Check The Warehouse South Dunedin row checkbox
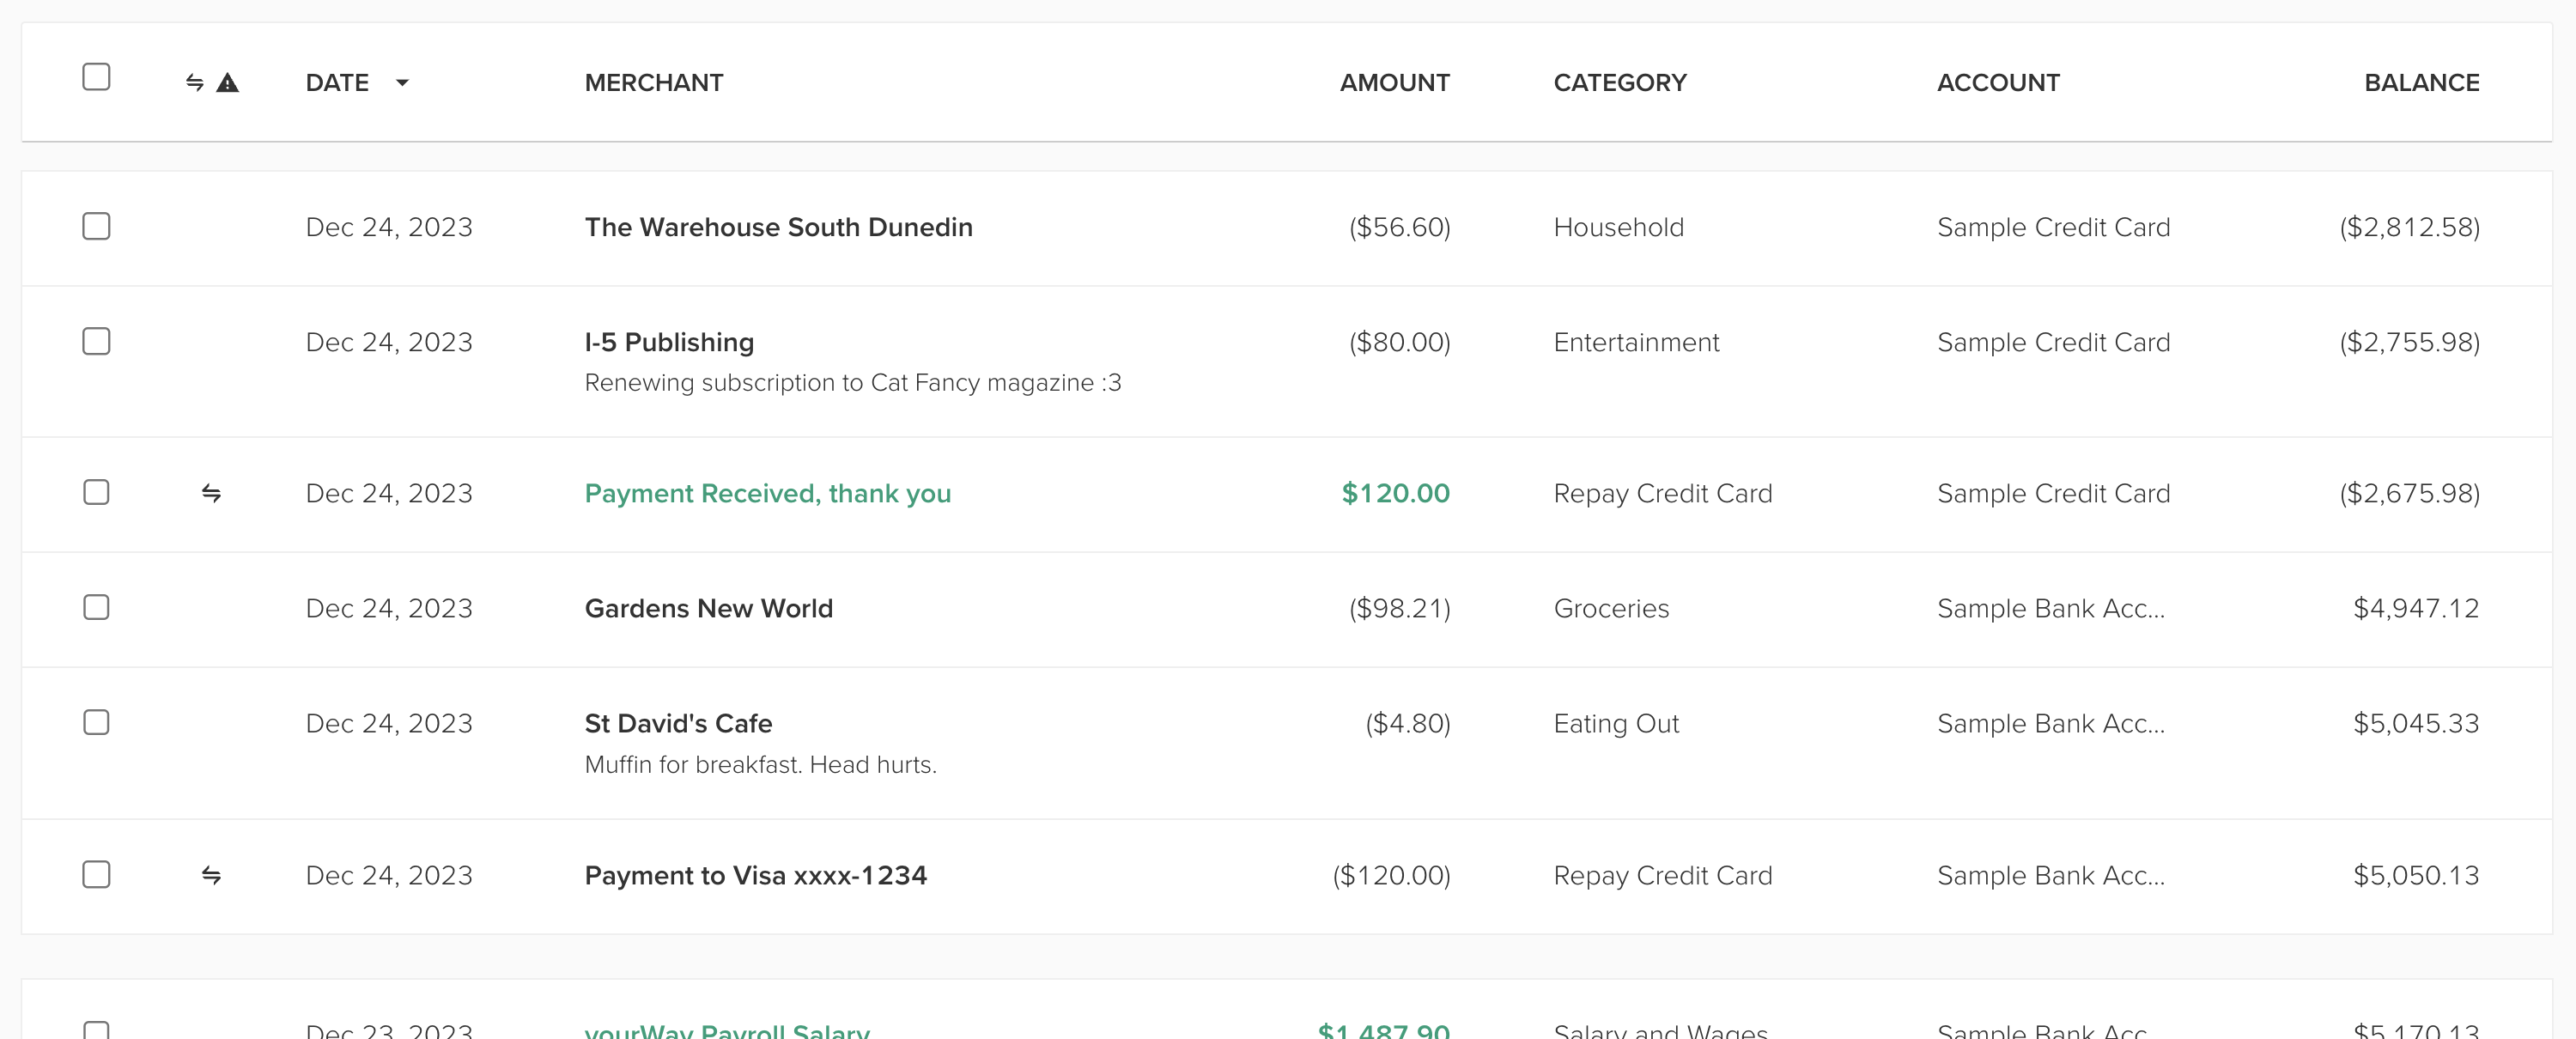The image size is (2576, 1039). point(96,226)
